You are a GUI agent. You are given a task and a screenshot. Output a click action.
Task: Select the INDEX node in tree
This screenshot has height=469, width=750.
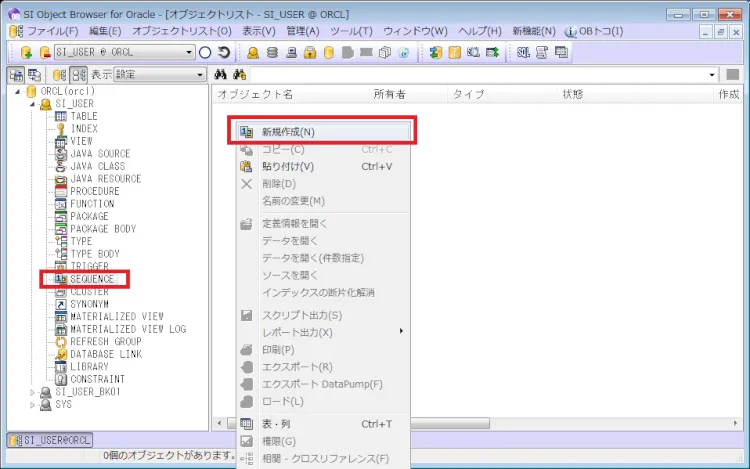(x=84, y=129)
